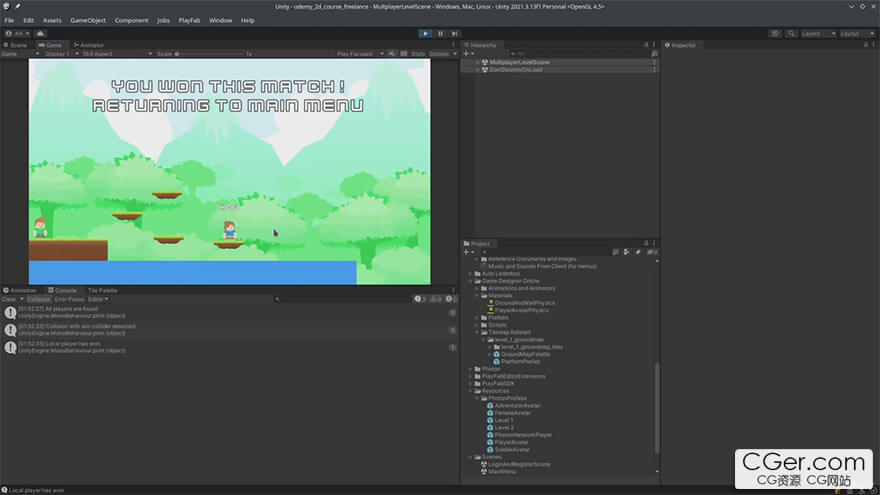Viewport: 880px width, 495px height.
Task: Select the PlayerAvatarPhysics material
Action: click(521, 310)
